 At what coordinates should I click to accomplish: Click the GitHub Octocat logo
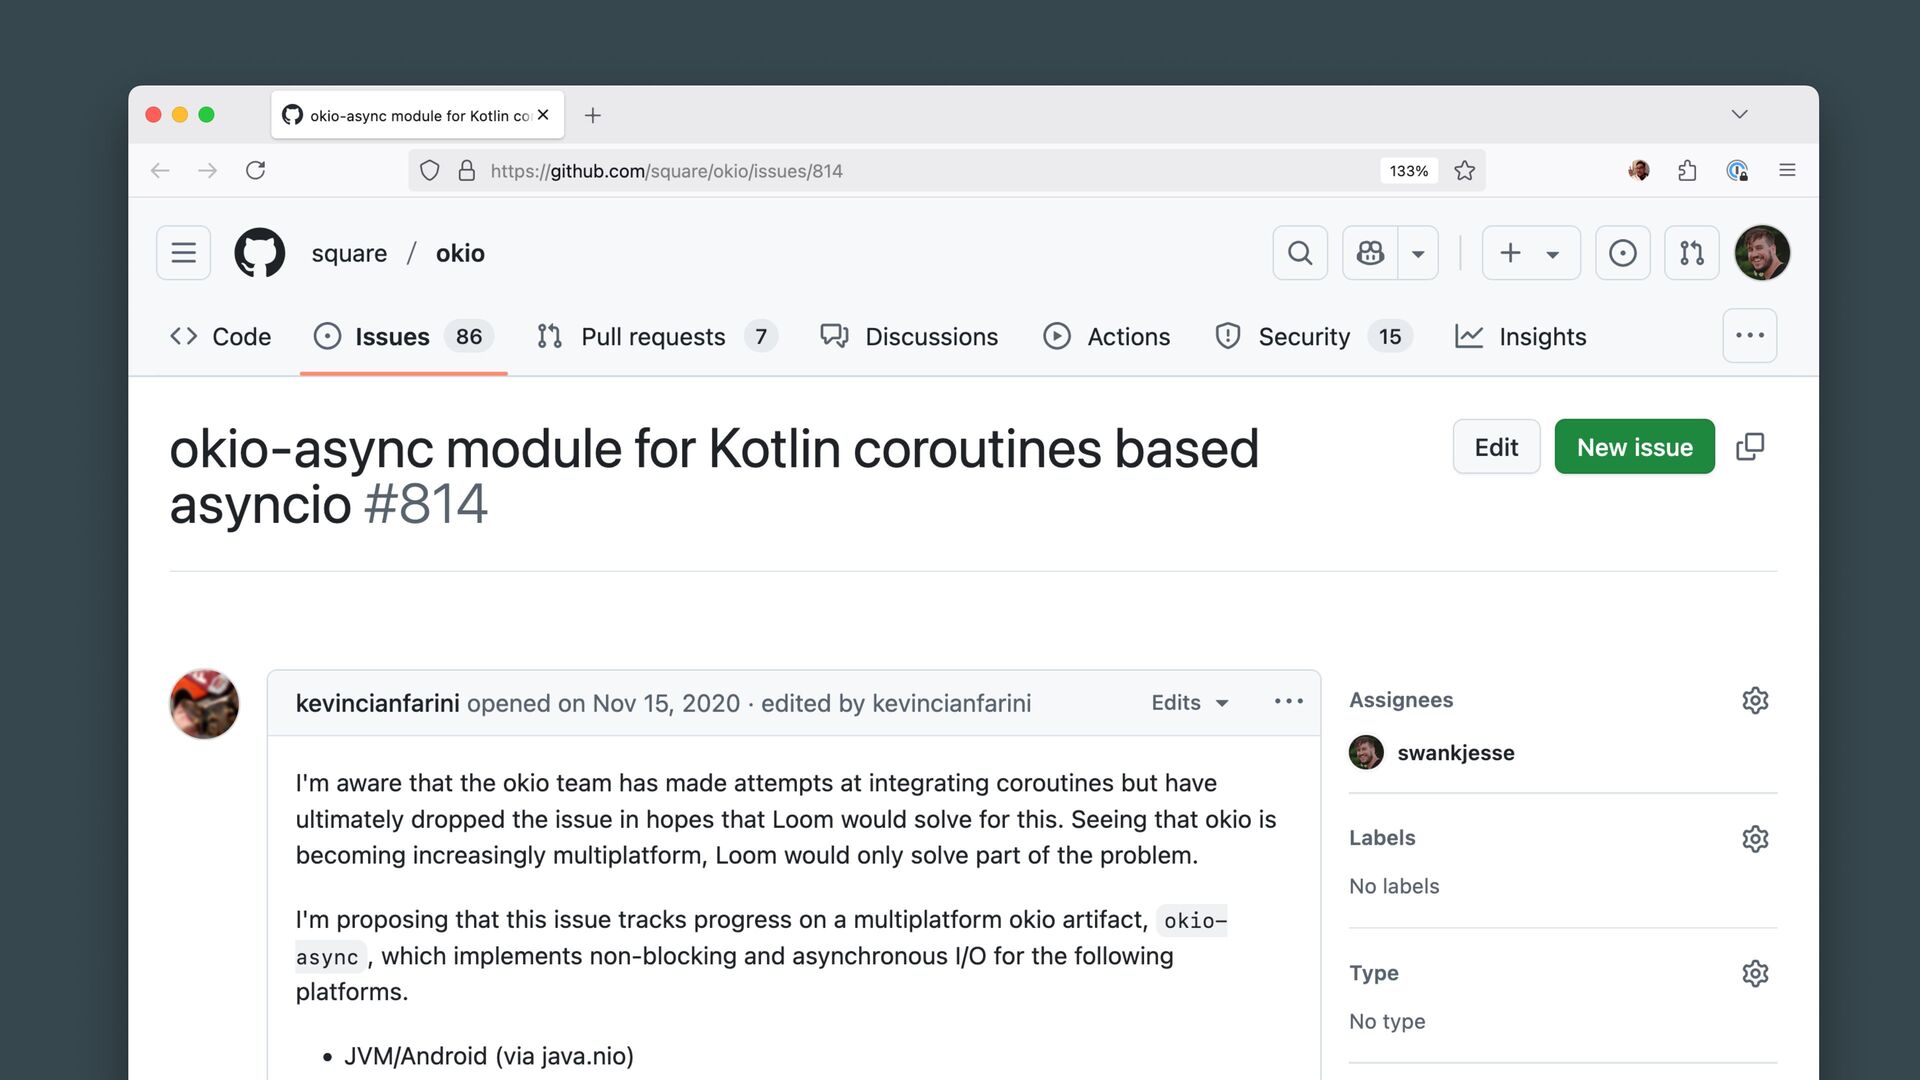pyautogui.click(x=259, y=253)
